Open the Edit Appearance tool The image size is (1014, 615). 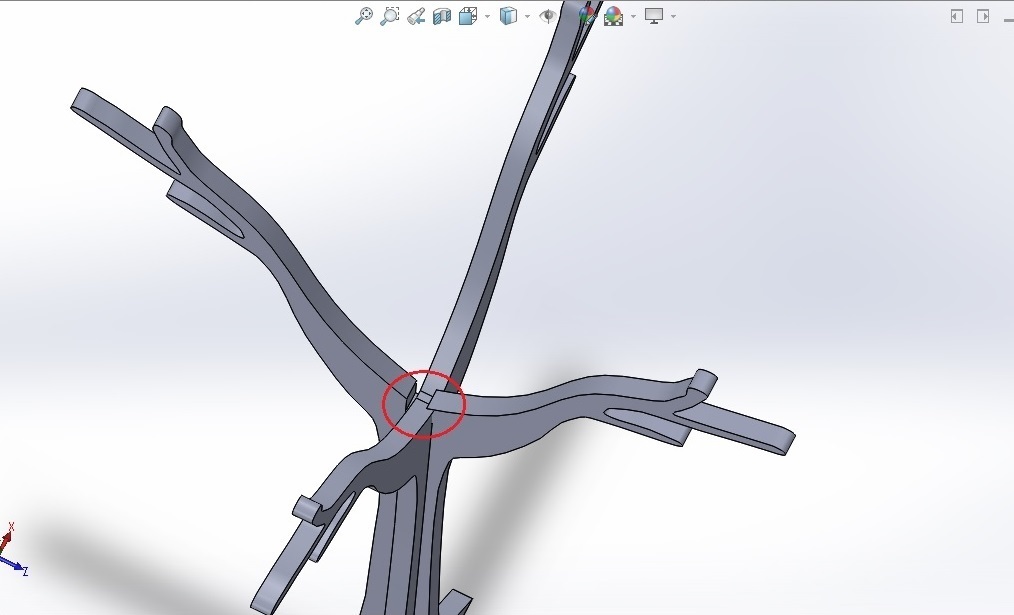click(x=587, y=16)
